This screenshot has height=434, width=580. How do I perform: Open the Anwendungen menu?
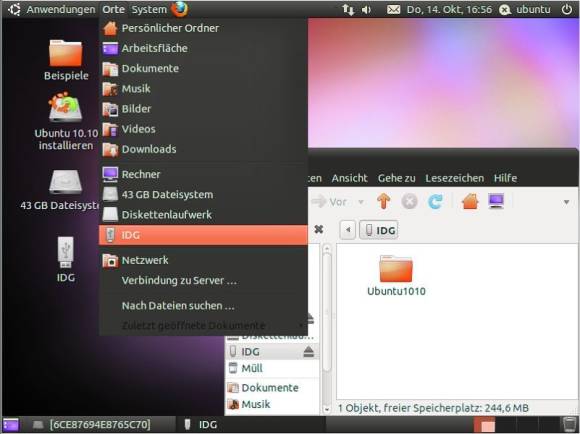[x=61, y=9]
